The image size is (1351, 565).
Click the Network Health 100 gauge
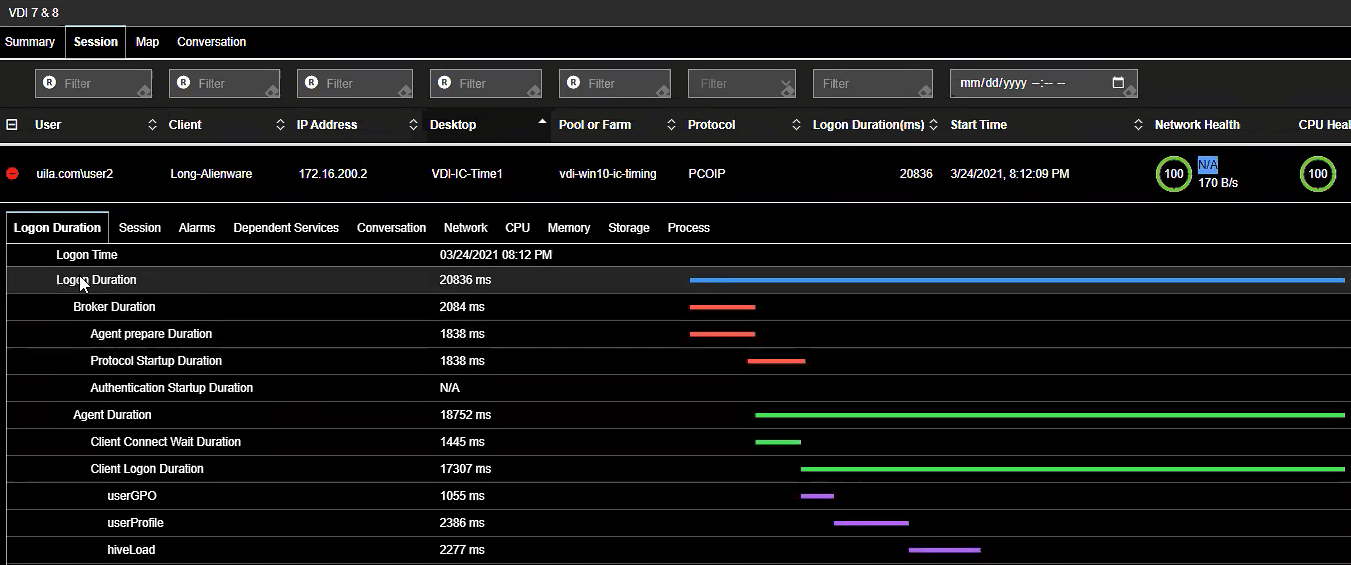[1174, 174]
